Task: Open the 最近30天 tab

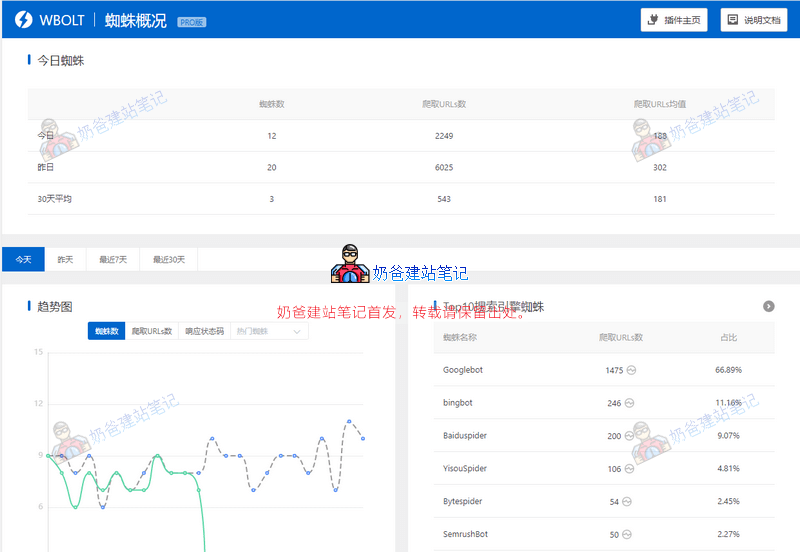Action: tap(169, 260)
